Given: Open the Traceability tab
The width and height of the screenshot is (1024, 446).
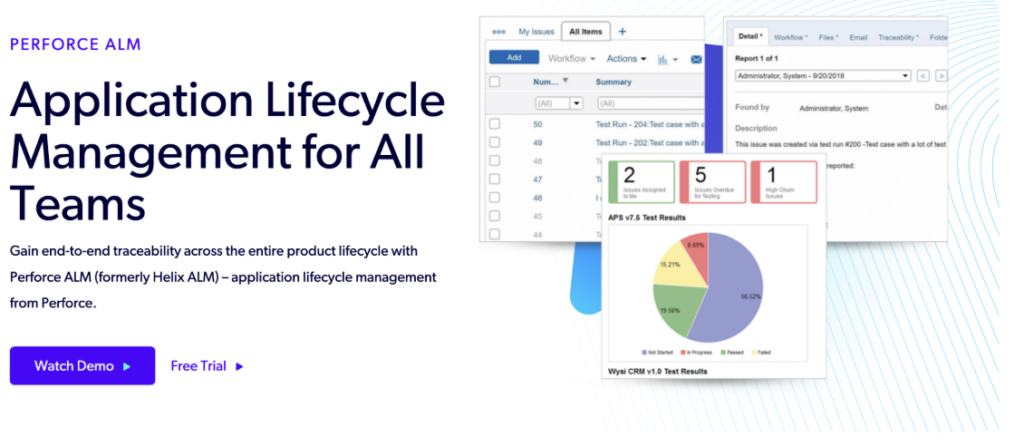Looking at the screenshot, I should (x=899, y=37).
